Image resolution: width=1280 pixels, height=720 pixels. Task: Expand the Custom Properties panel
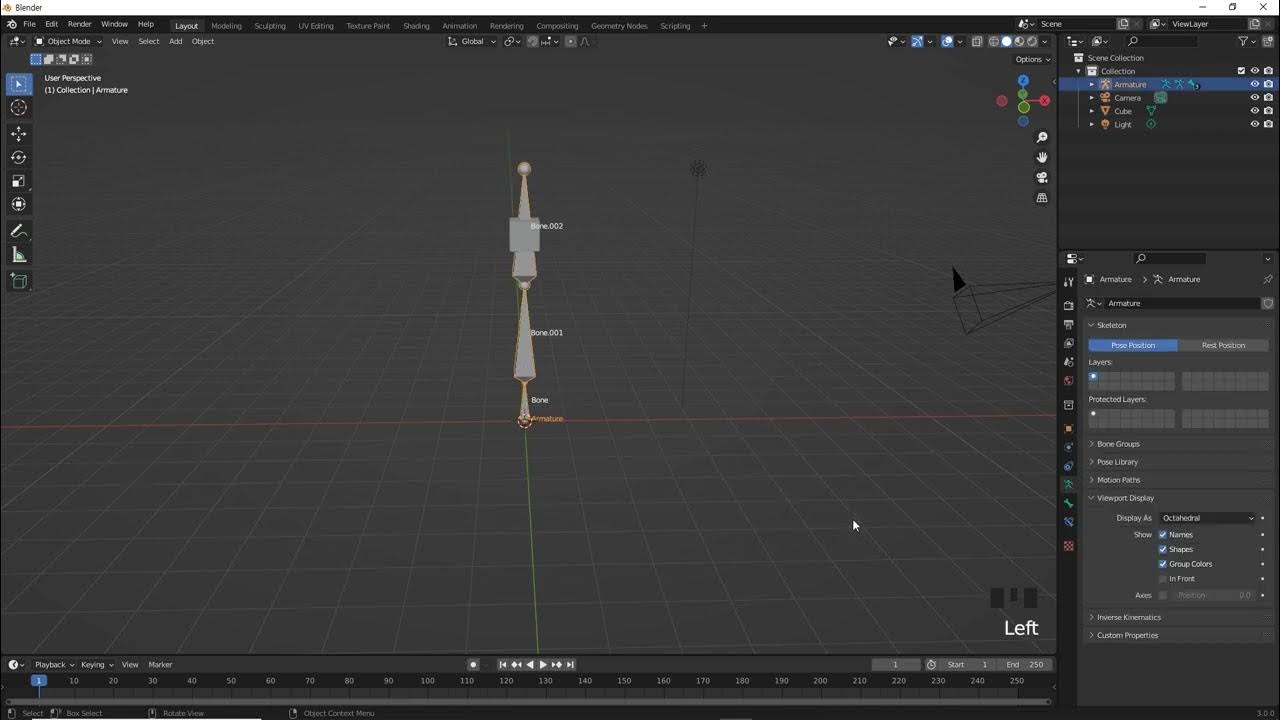coord(1127,635)
